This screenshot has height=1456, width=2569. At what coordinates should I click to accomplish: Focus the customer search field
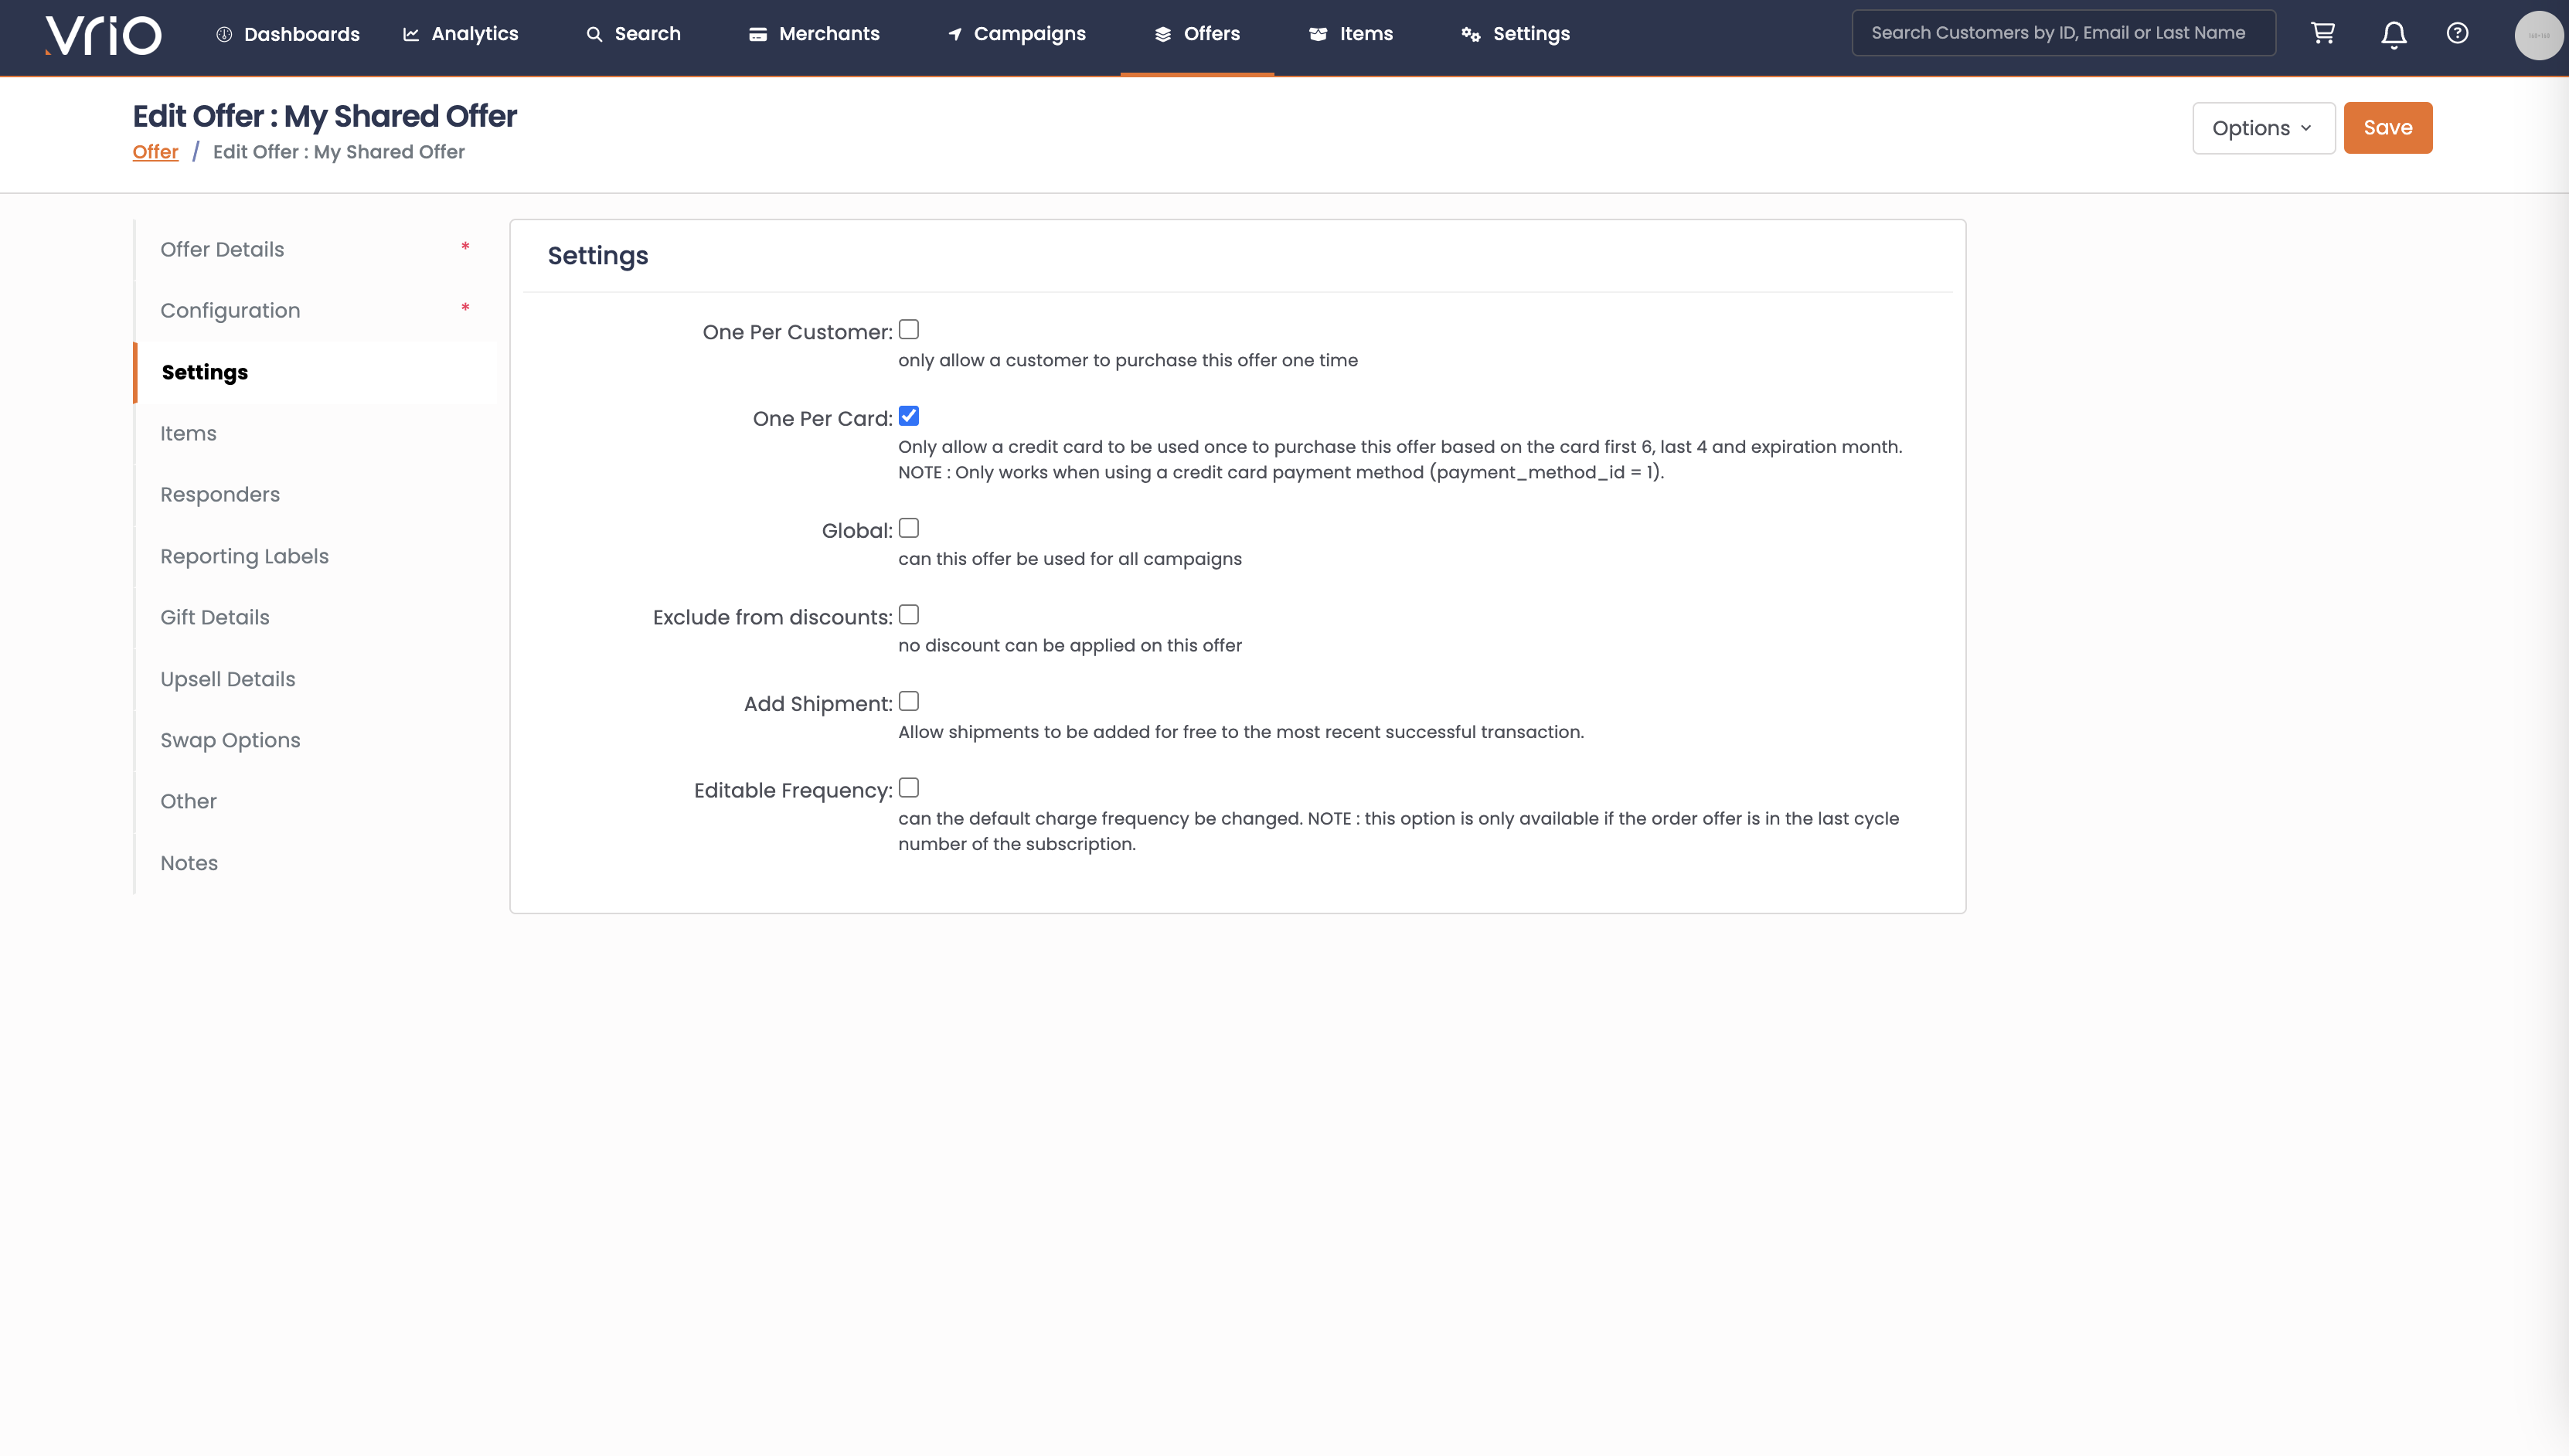(x=2063, y=33)
